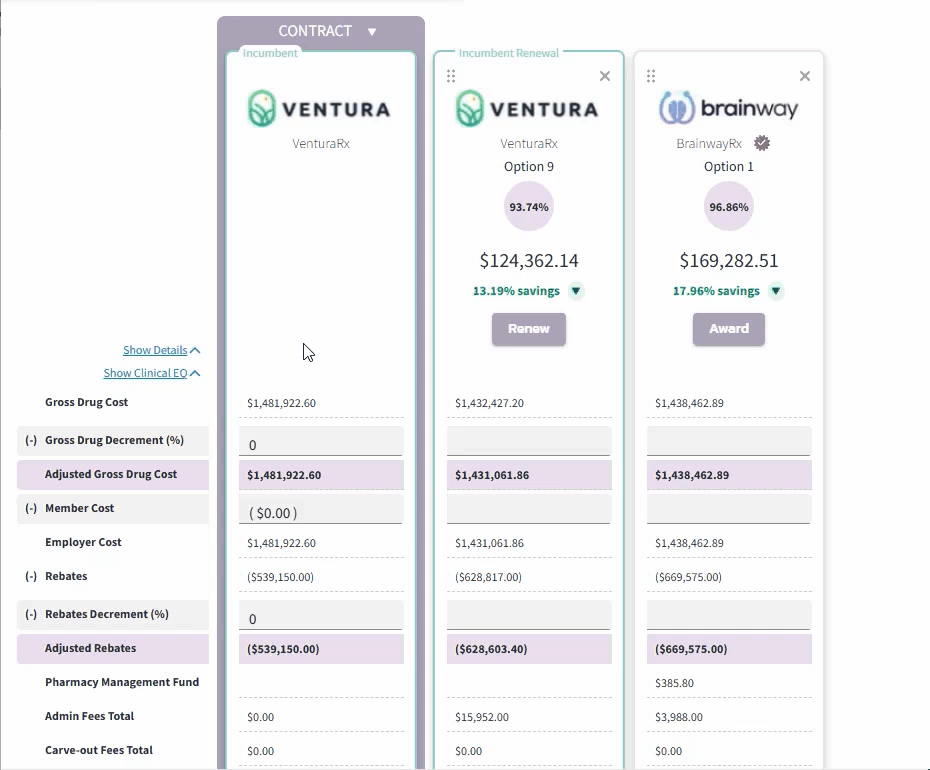Click the Incumbent tag
Viewport: 930px width, 770px height.
pos(270,53)
